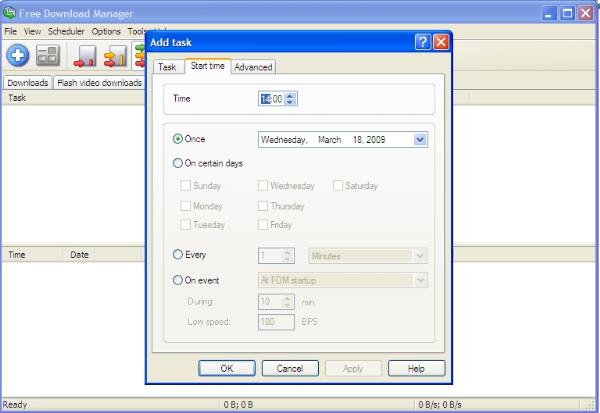Click the Task column header
The height and width of the screenshot is (413, 600).
pos(73,98)
